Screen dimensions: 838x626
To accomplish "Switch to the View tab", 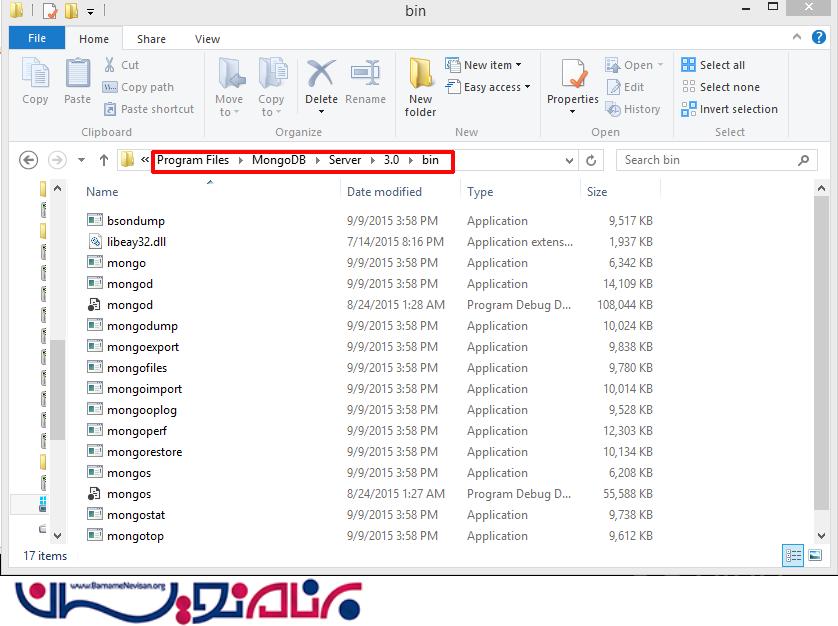I will (x=207, y=39).
